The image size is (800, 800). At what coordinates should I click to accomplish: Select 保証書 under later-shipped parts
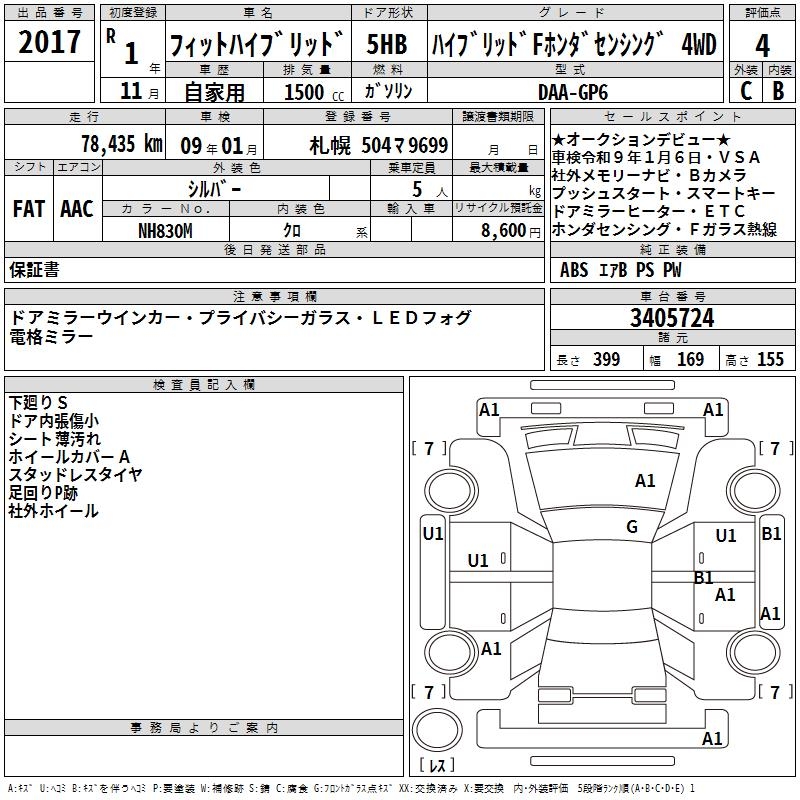pyautogui.click(x=34, y=270)
